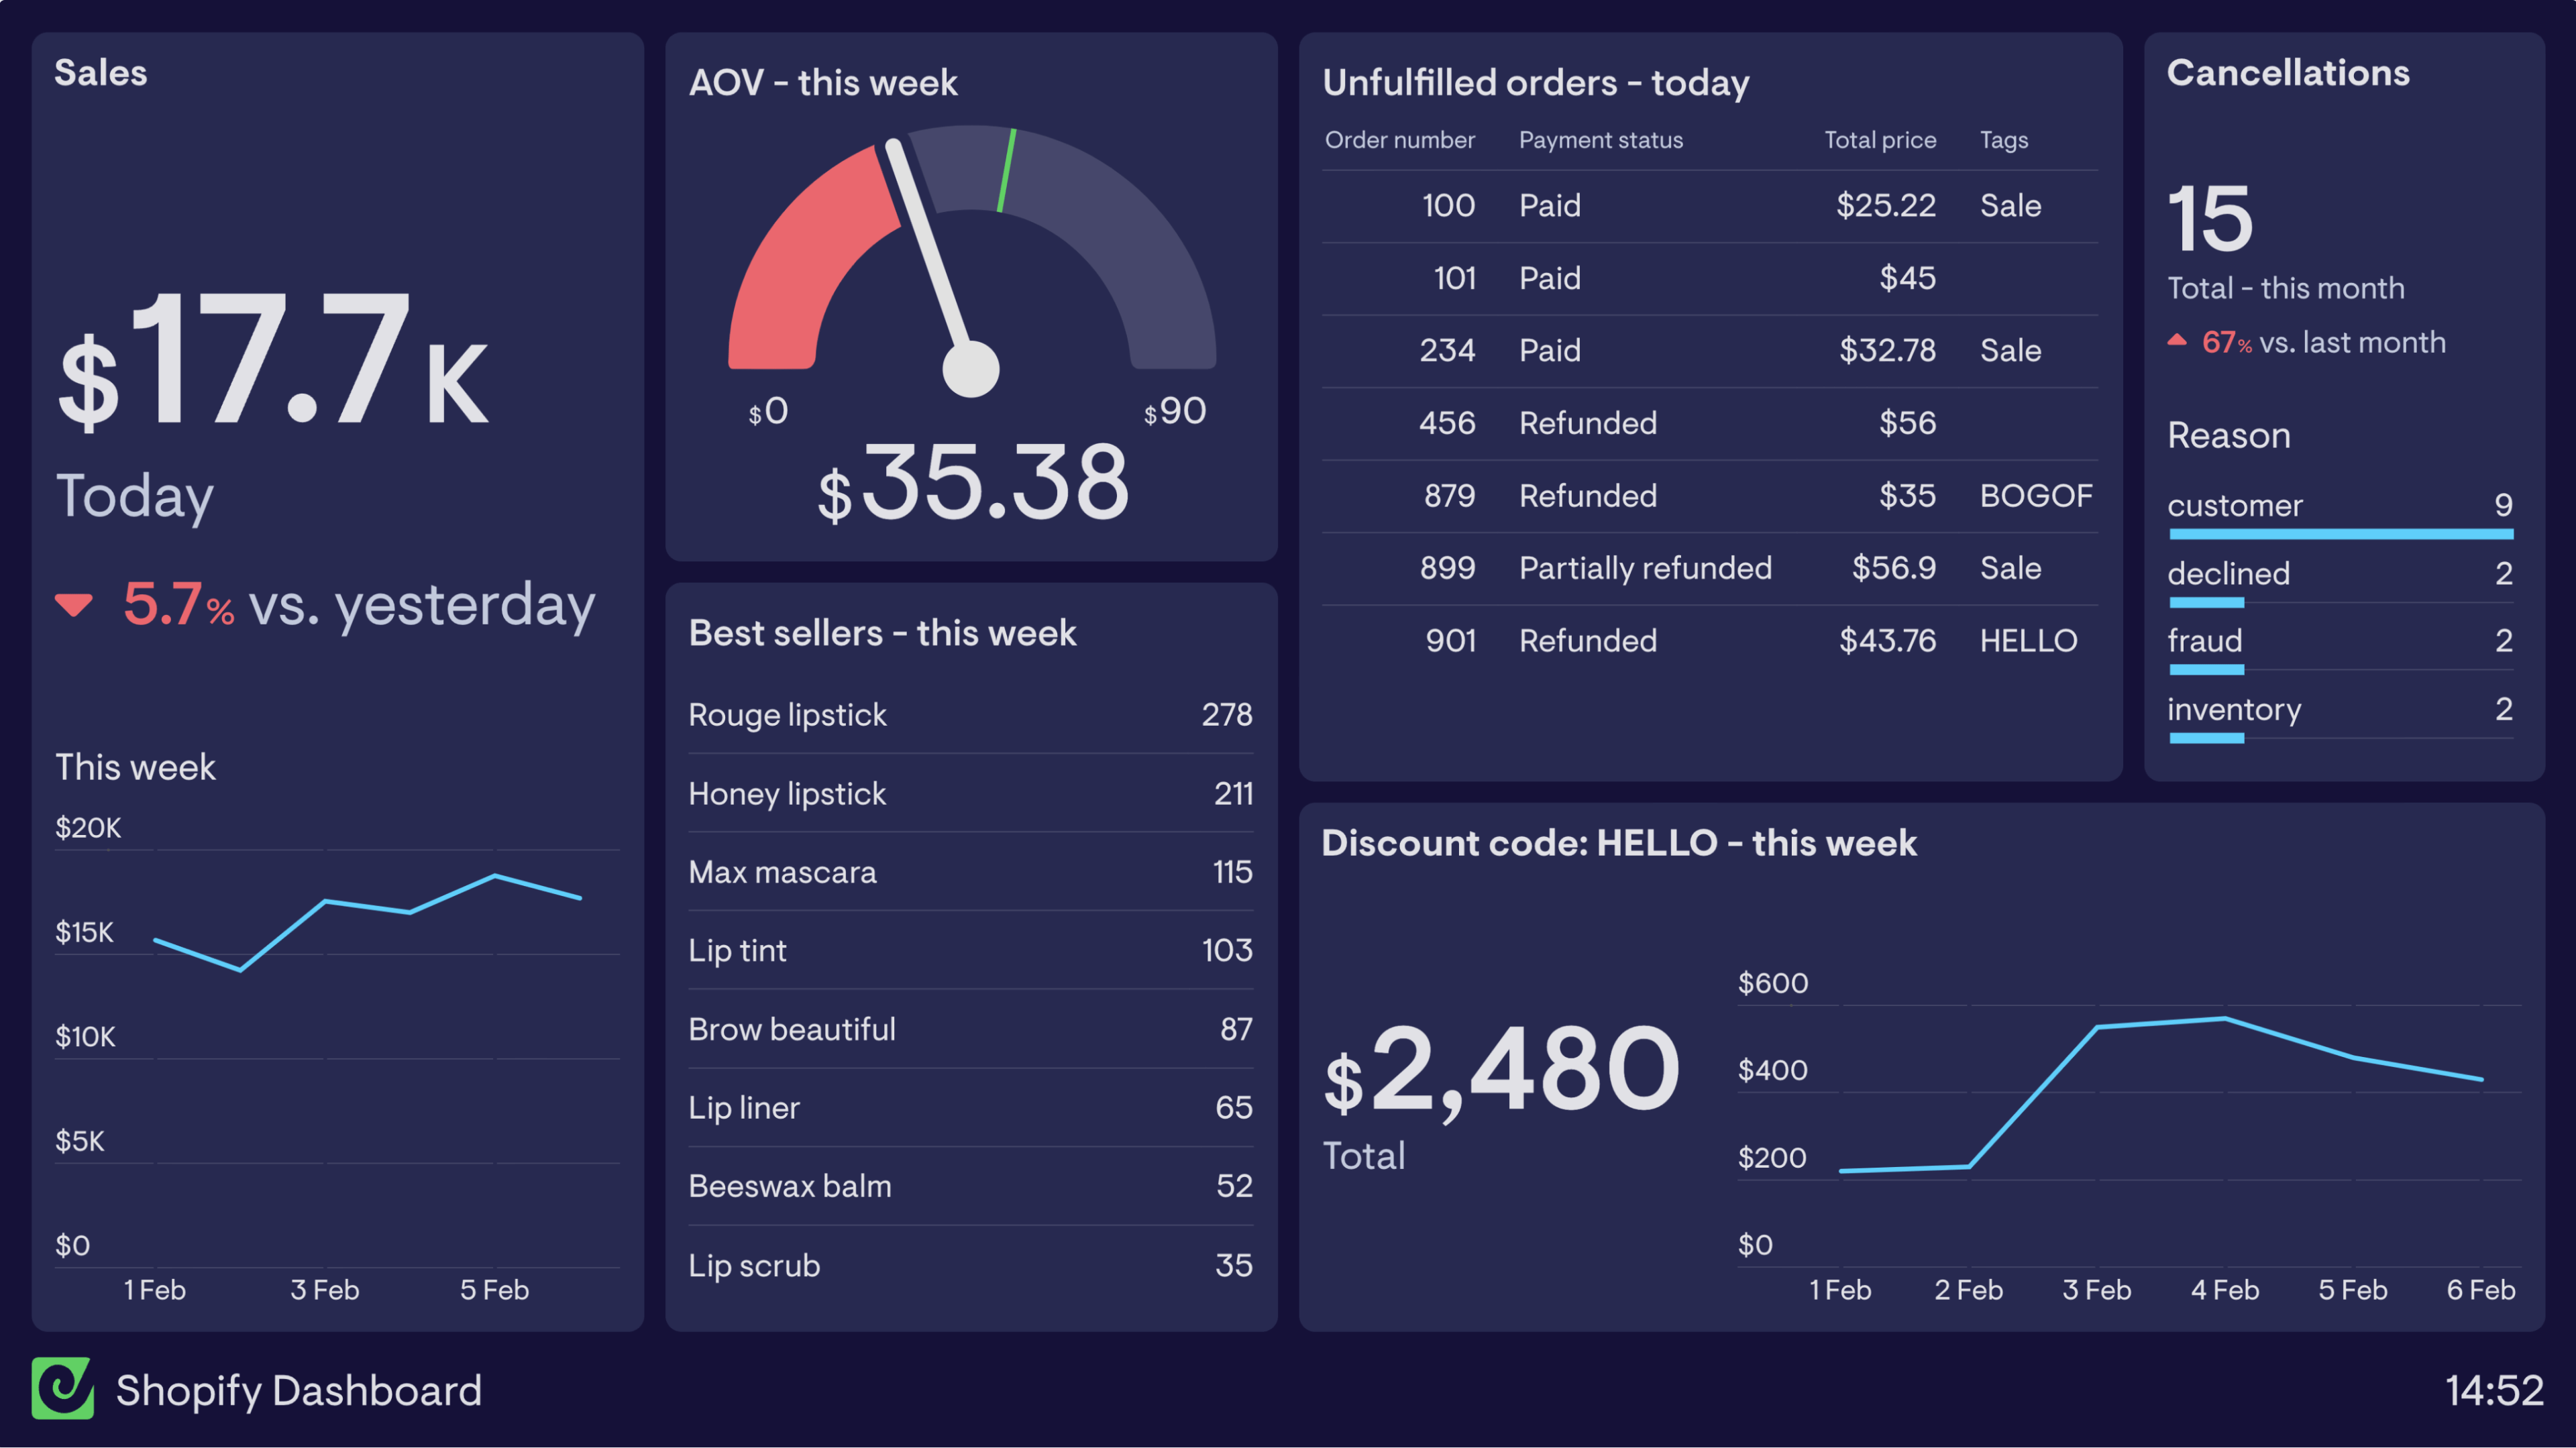Click the Sales widget headline figure $17.7K

(270, 360)
